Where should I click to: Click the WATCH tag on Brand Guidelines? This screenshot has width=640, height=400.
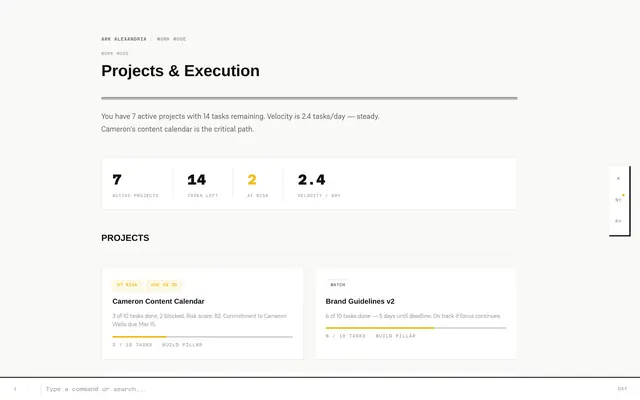338,284
